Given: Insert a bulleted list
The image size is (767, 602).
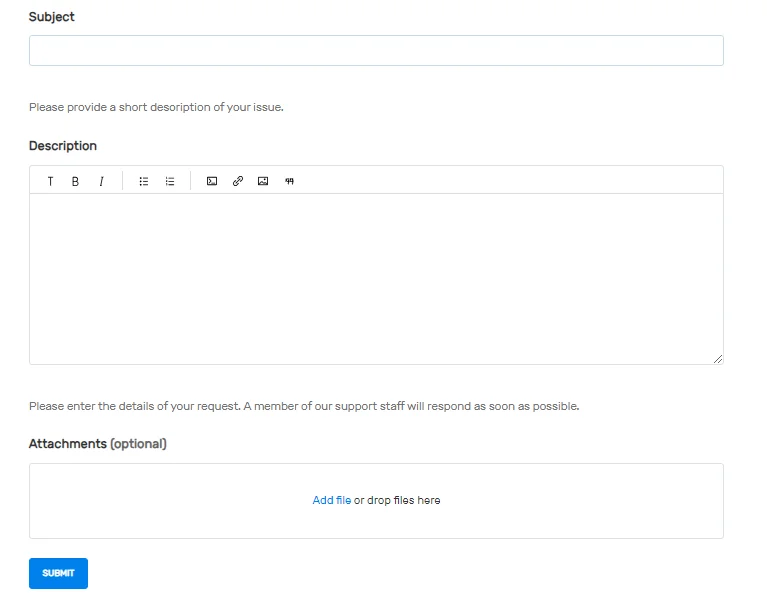Looking at the screenshot, I should pos(144,181).
